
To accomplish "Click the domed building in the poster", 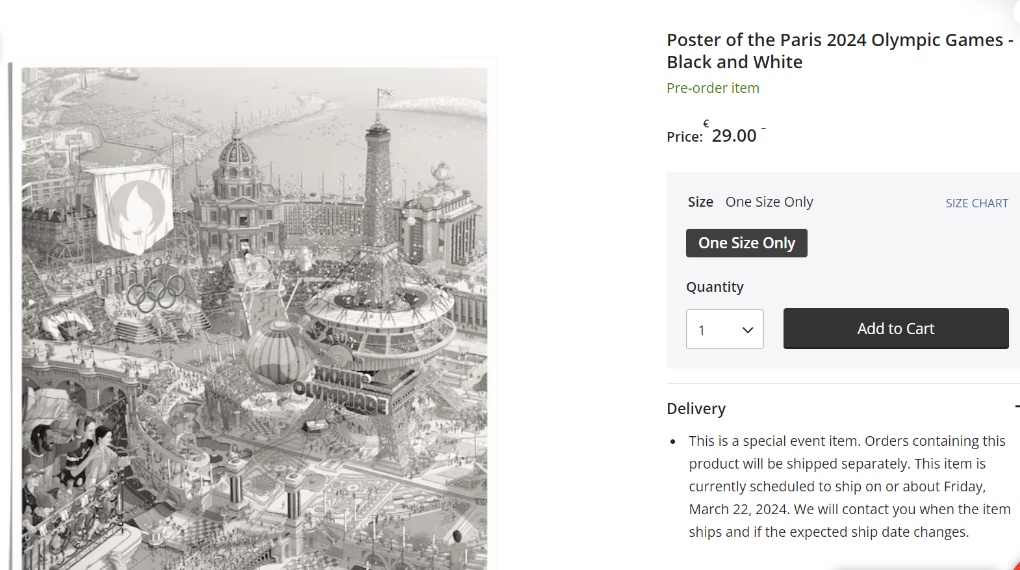I will pos(236,160).
